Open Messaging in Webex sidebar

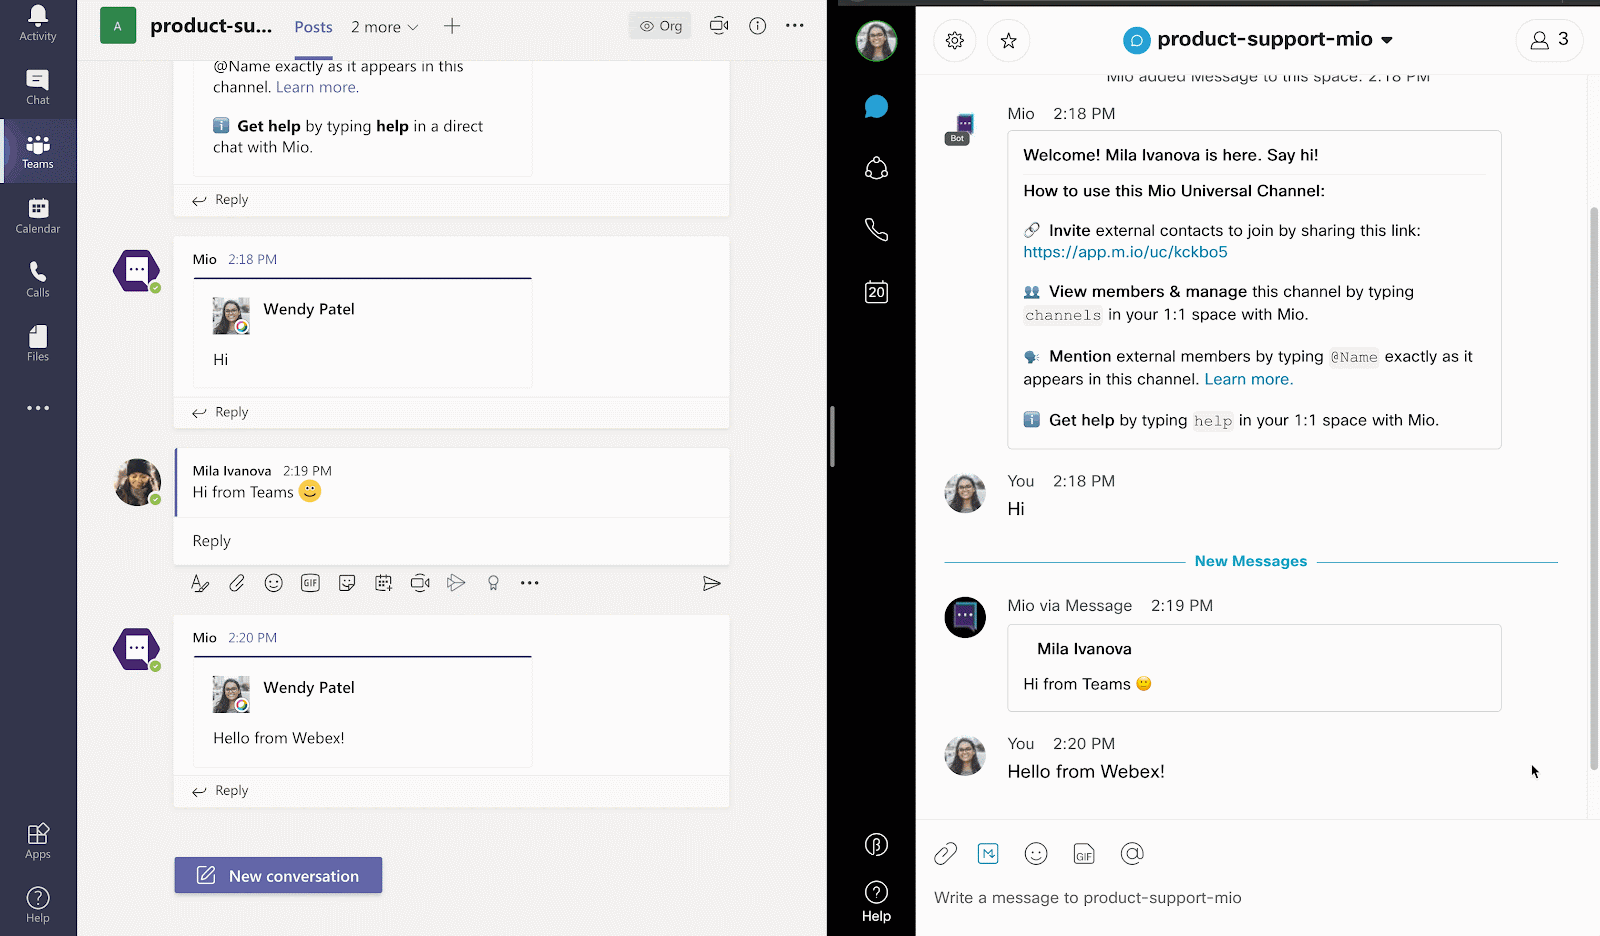coord(876,107)
